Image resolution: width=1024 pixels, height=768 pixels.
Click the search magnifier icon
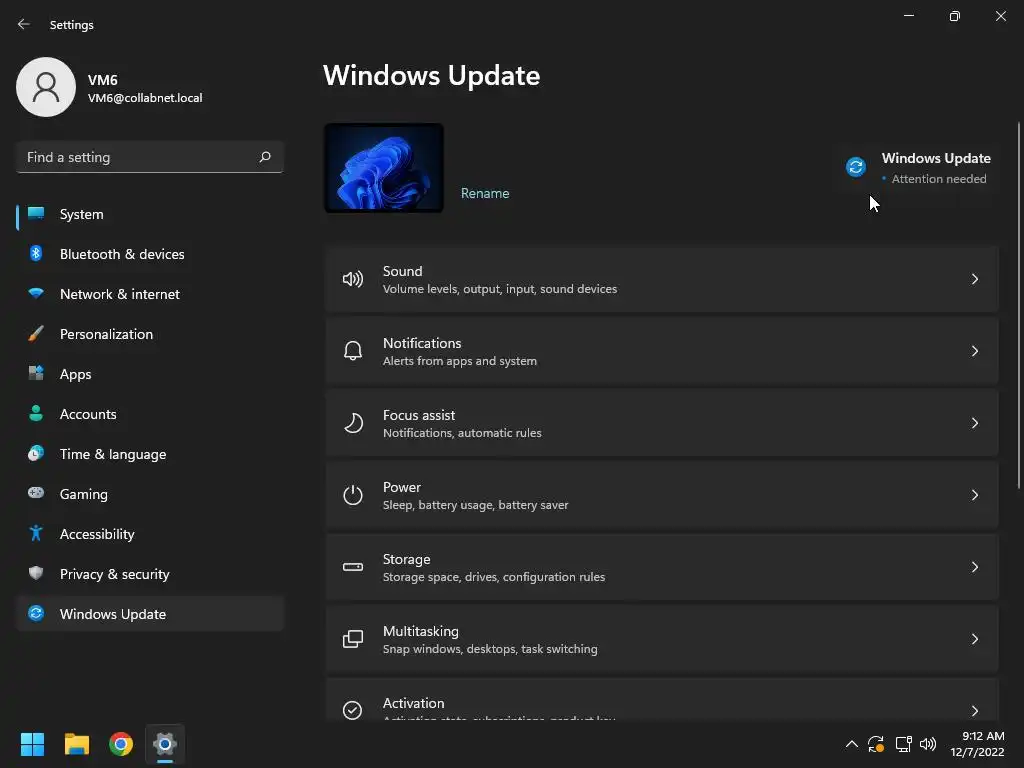click(x=264, y=157)
